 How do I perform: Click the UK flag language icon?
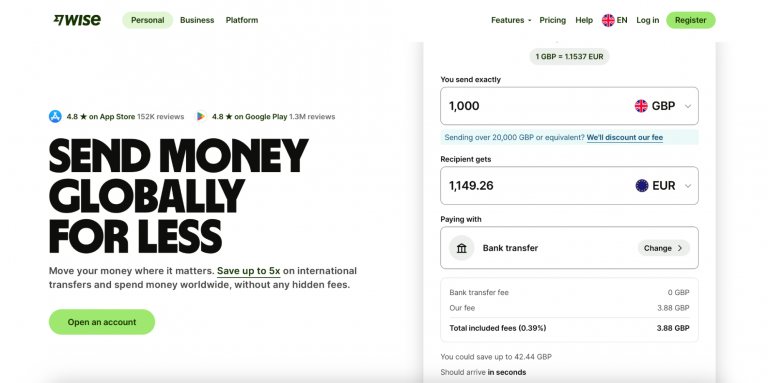coord(608,20)
